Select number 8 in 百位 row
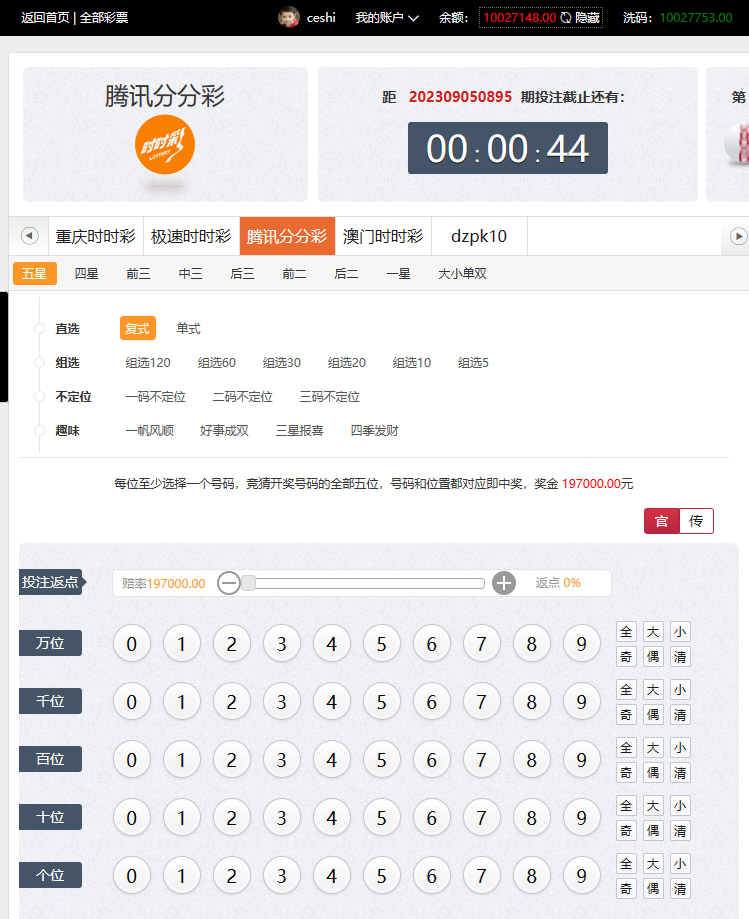The height and width of the screenshot is (919, 749). click(x=532, y=760)
